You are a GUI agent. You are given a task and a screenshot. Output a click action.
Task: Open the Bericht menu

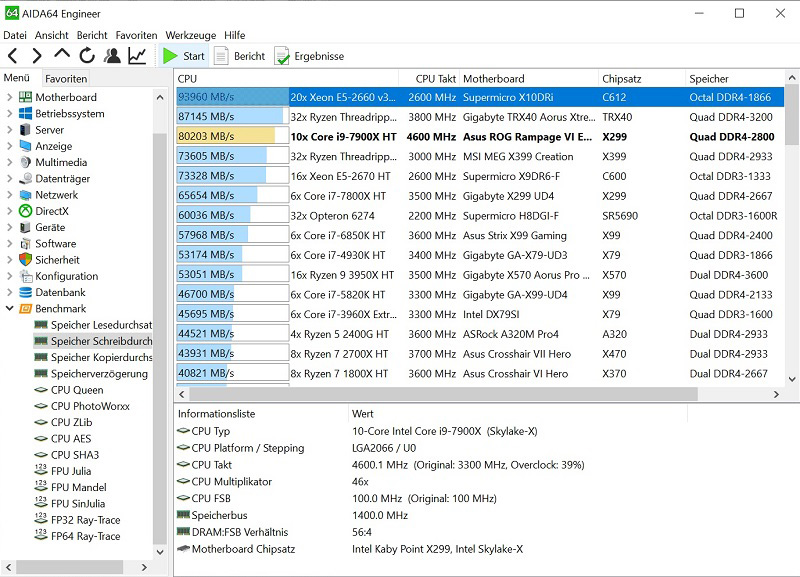tap(92, 35)
